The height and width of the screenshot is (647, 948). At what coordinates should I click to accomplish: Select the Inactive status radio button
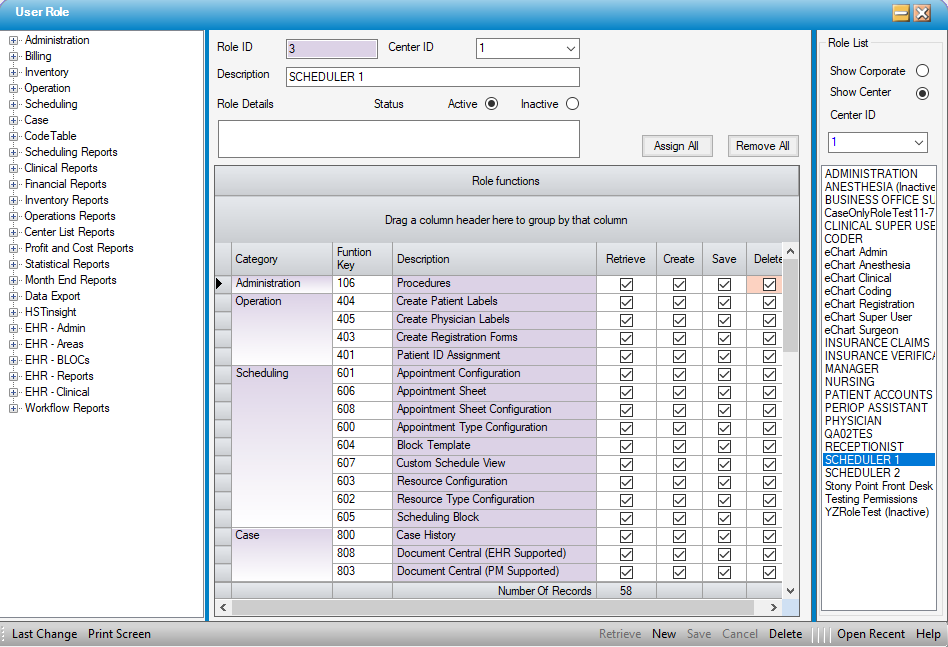(x=572, y=104)
